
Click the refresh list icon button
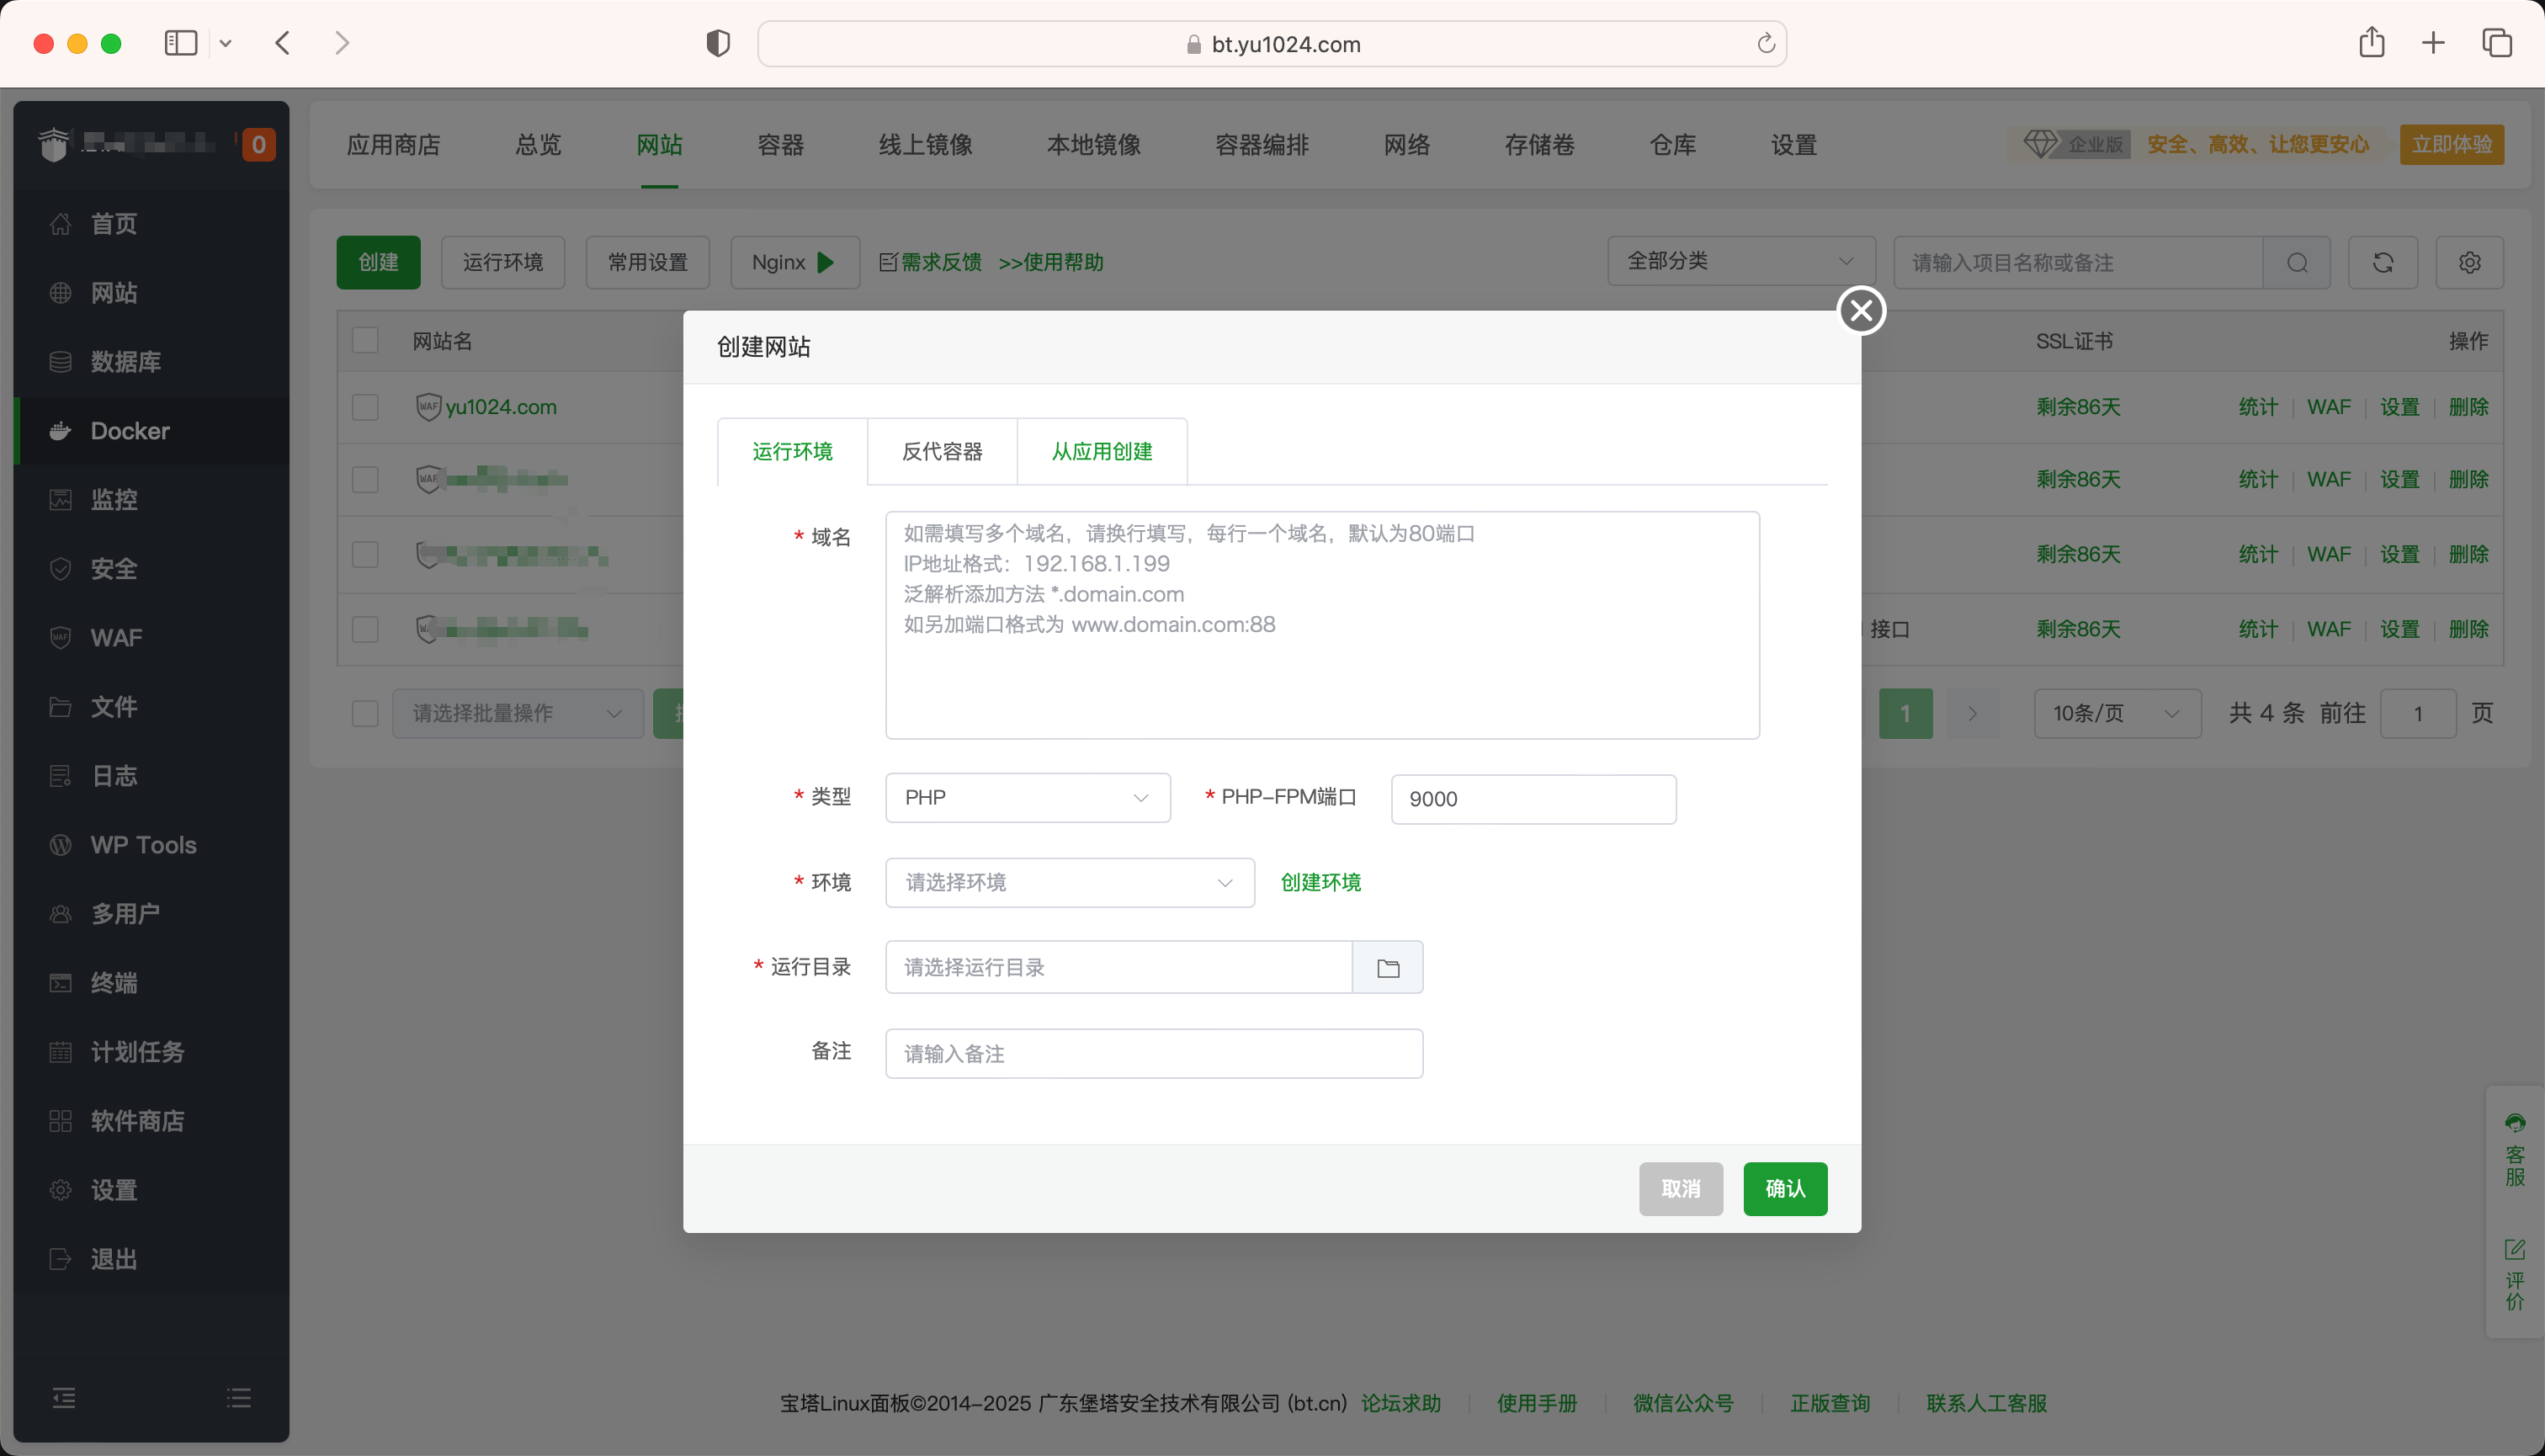pyautogui.click(x=2383, y=262)
